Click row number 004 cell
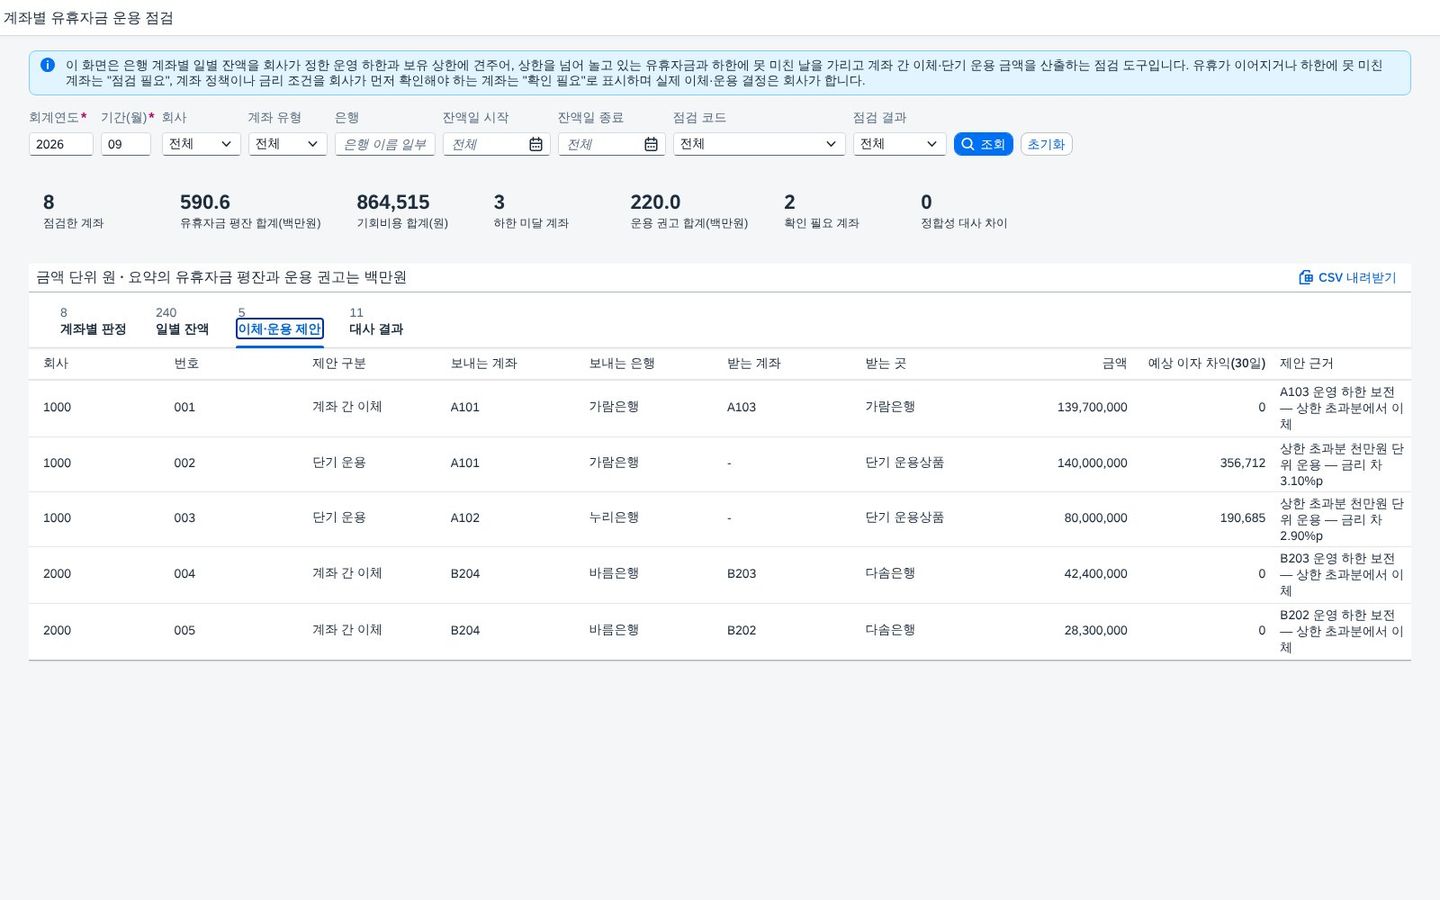 pos(185,574)
